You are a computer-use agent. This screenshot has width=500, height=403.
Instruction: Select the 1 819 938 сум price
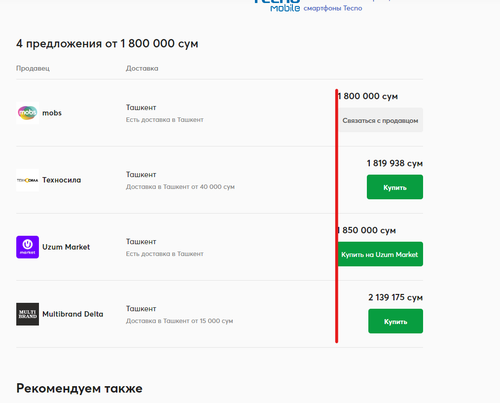pyautogui.click(x=395, y=163)
